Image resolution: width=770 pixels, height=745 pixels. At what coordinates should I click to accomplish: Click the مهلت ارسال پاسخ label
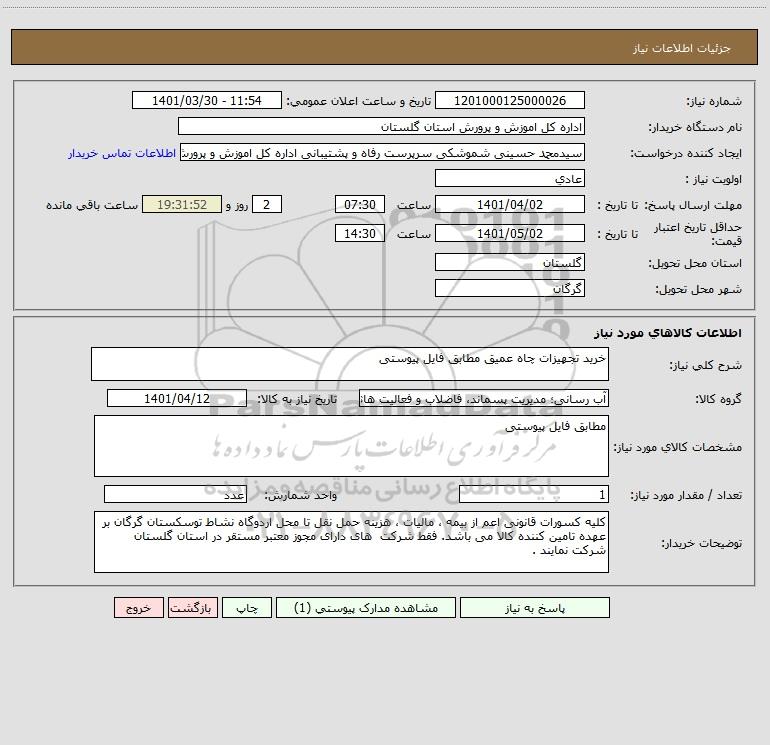(693, 205)
